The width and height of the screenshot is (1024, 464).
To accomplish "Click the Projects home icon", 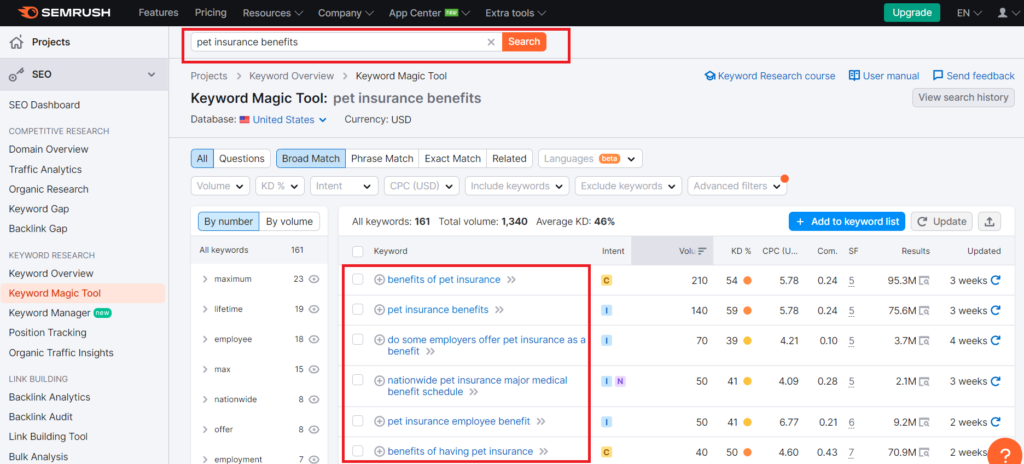I will pyautogui.click(x=17, y=42).
